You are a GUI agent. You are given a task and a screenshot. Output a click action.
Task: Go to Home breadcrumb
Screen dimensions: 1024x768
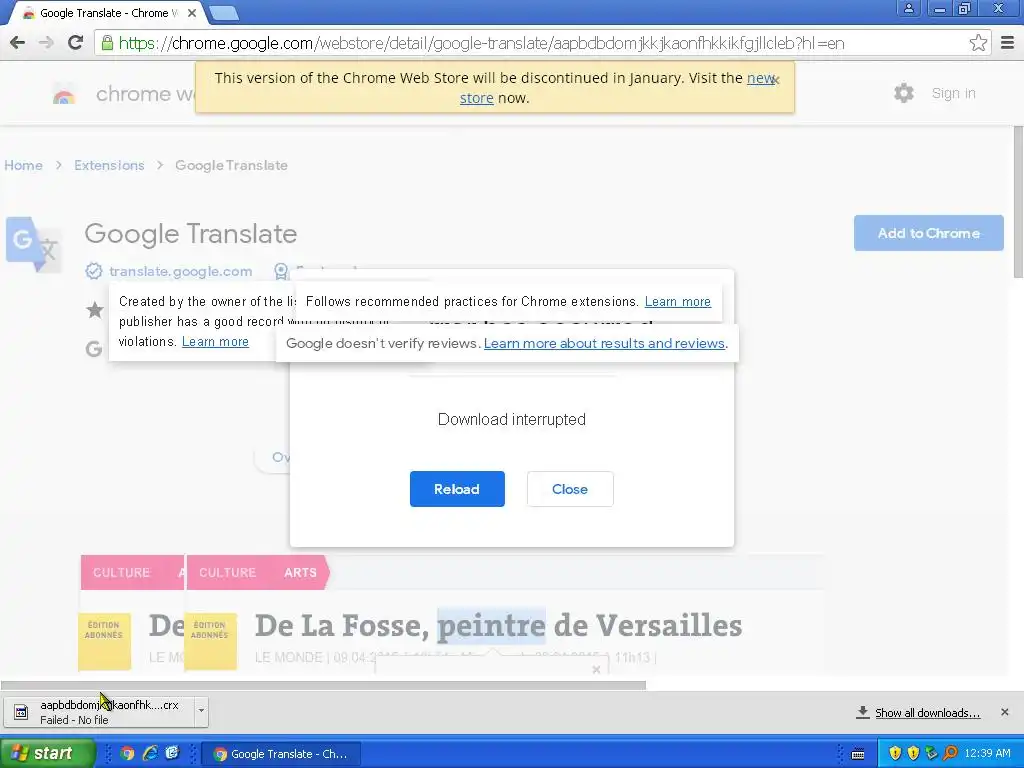[24, 165]
